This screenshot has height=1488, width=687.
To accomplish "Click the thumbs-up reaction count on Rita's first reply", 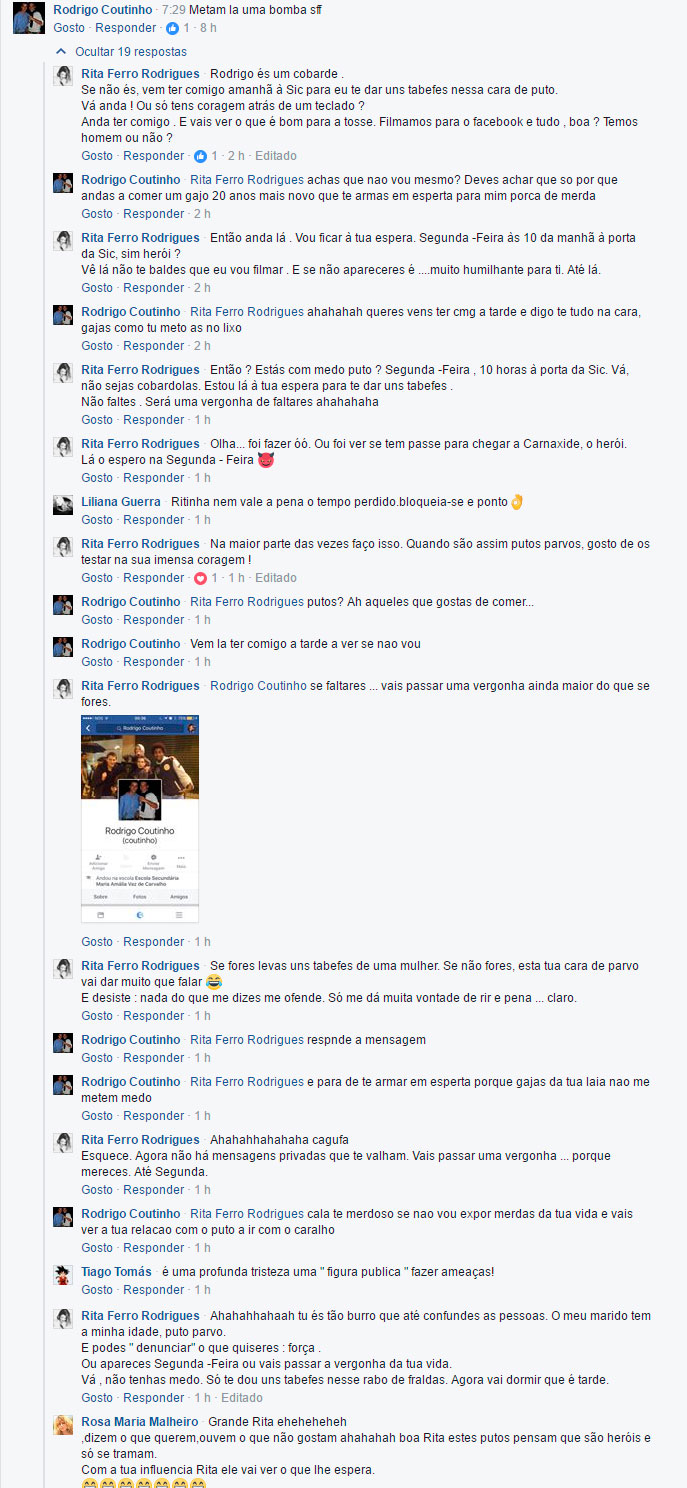I will (x=207, y=156).
